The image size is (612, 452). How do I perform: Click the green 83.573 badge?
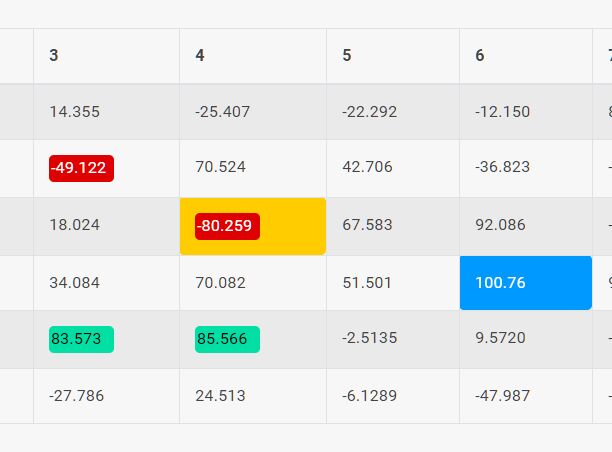pyautogui.click(x=81, y=339)
